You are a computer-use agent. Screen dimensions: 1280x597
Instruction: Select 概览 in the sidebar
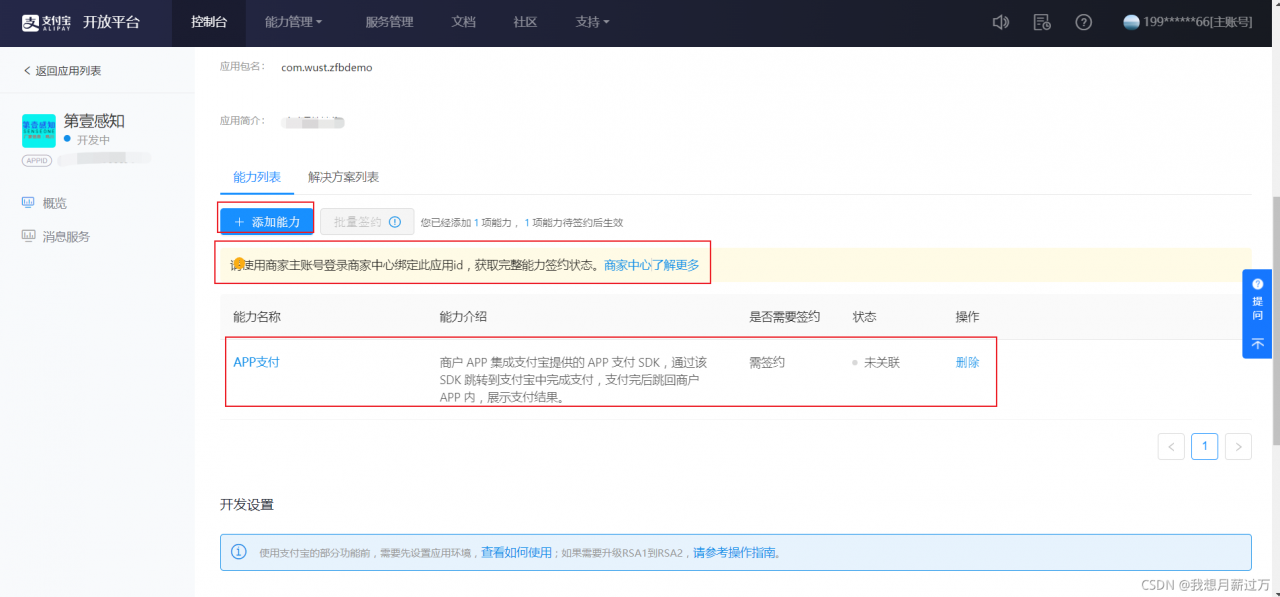click(x=55, y=203)
